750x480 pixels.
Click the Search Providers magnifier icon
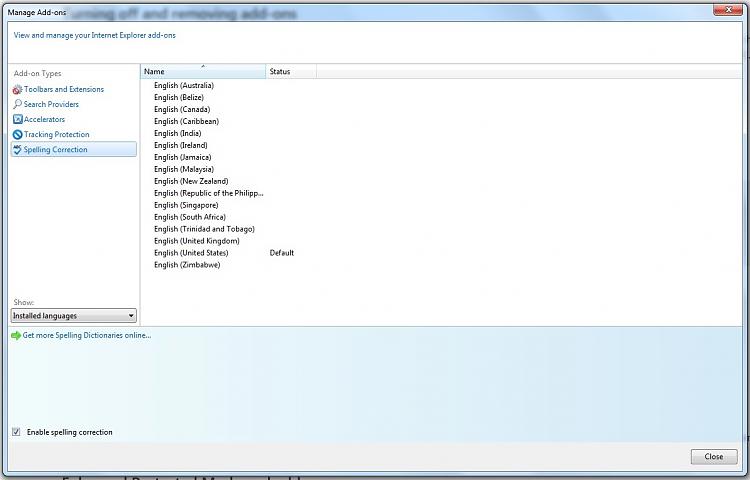click(17, 104)
